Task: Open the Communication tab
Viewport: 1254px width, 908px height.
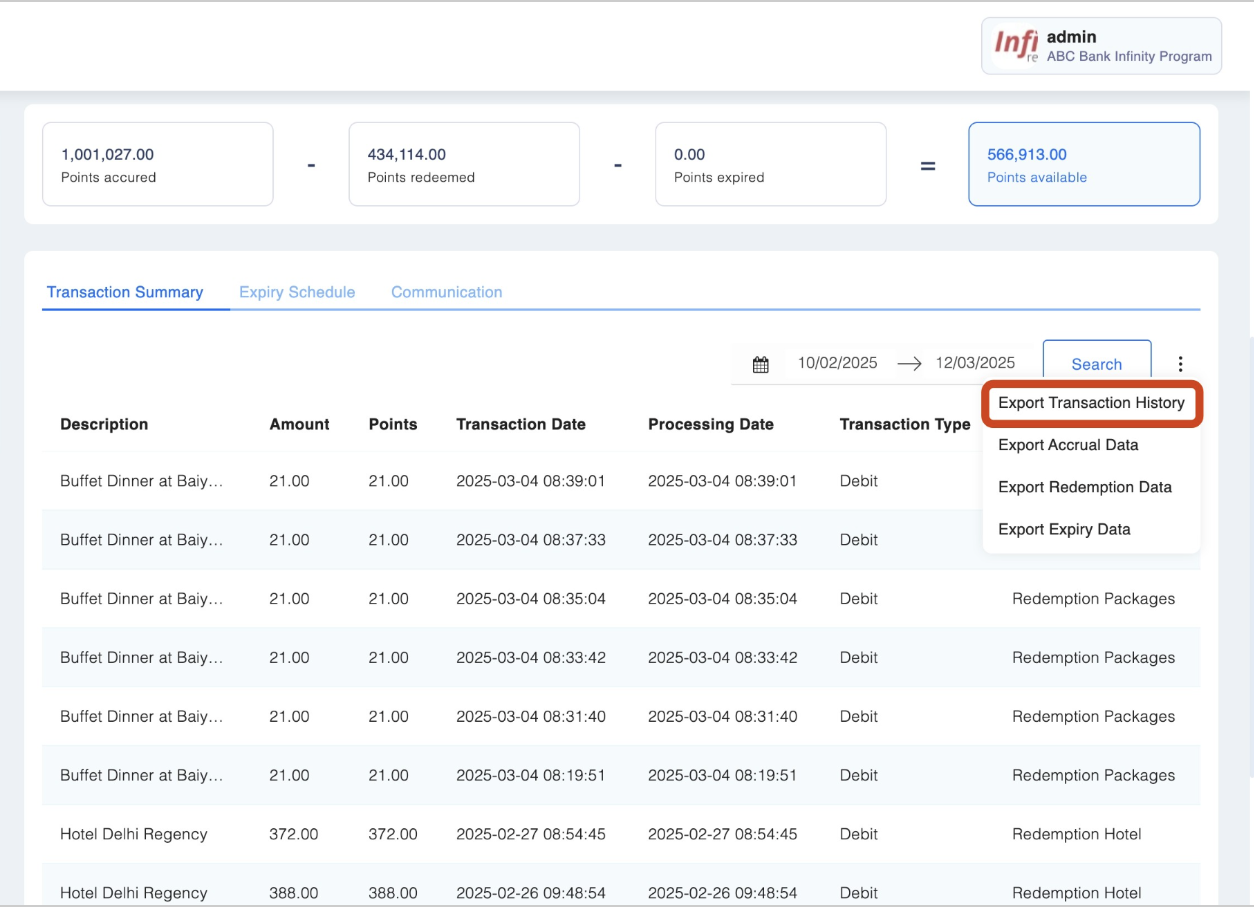Action: coord(446,292)
